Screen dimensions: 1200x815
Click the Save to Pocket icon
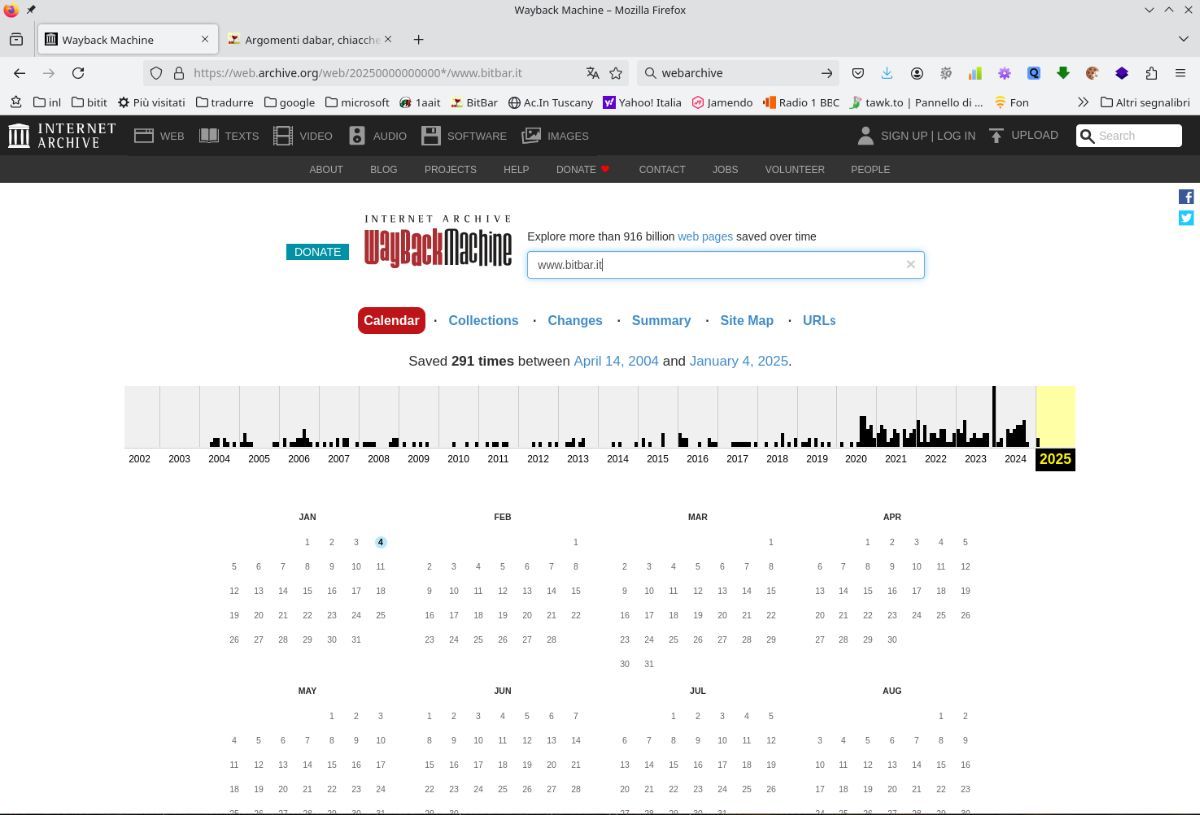pyautogui.click(x=858, y=73)
